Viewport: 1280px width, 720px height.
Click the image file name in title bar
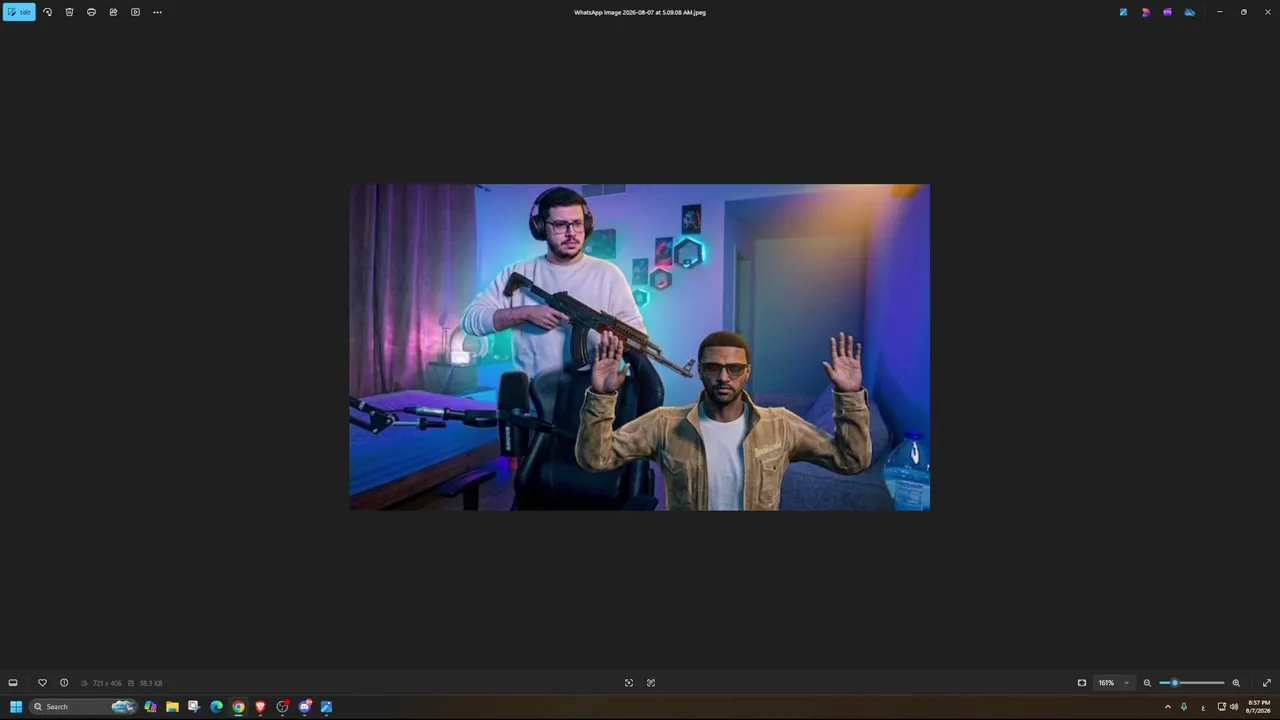[640, 12]
